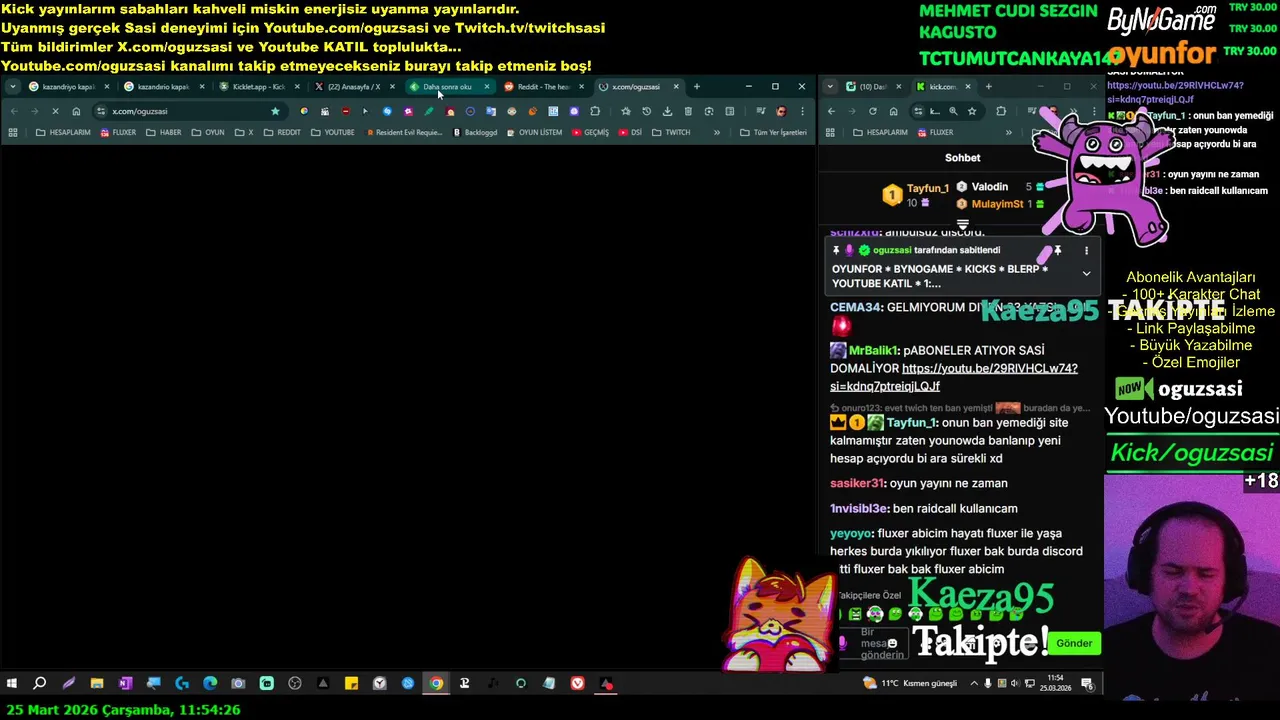This screenshot has width=1280, height=720.
Task: Open taskbar search magnifier
Action: (40, 683)
